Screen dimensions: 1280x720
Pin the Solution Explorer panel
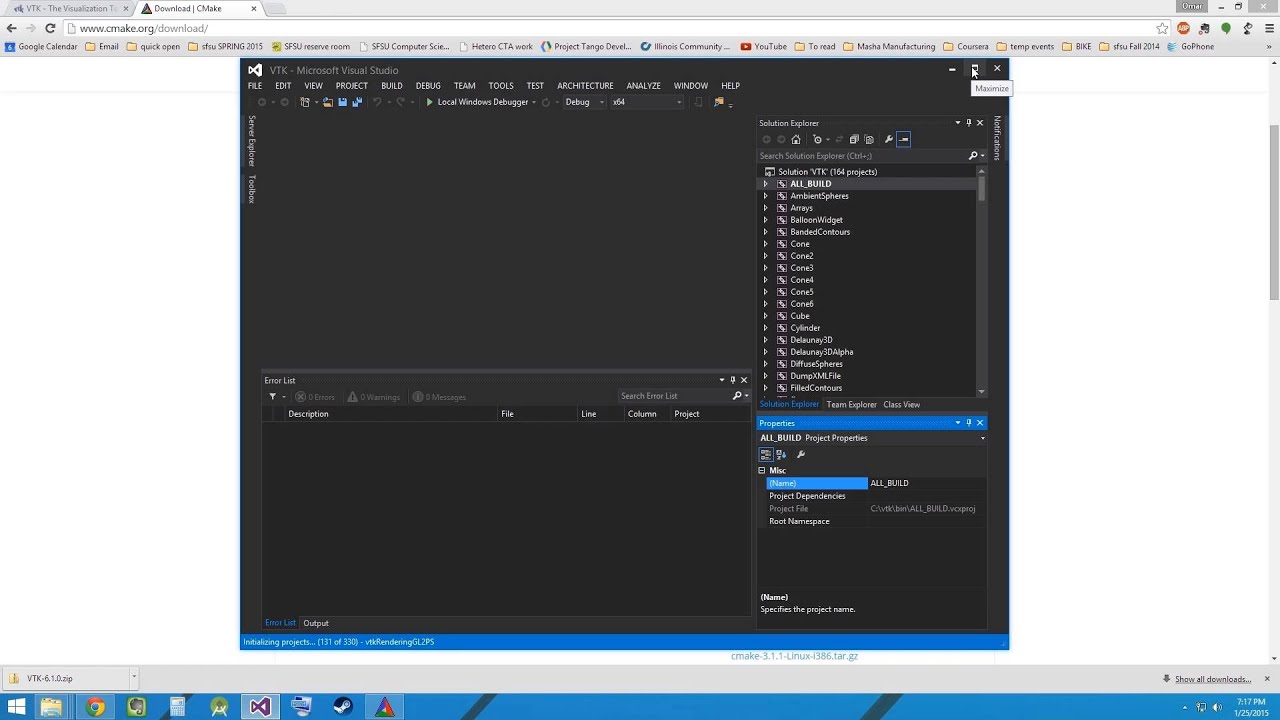(x=968, y=123)
